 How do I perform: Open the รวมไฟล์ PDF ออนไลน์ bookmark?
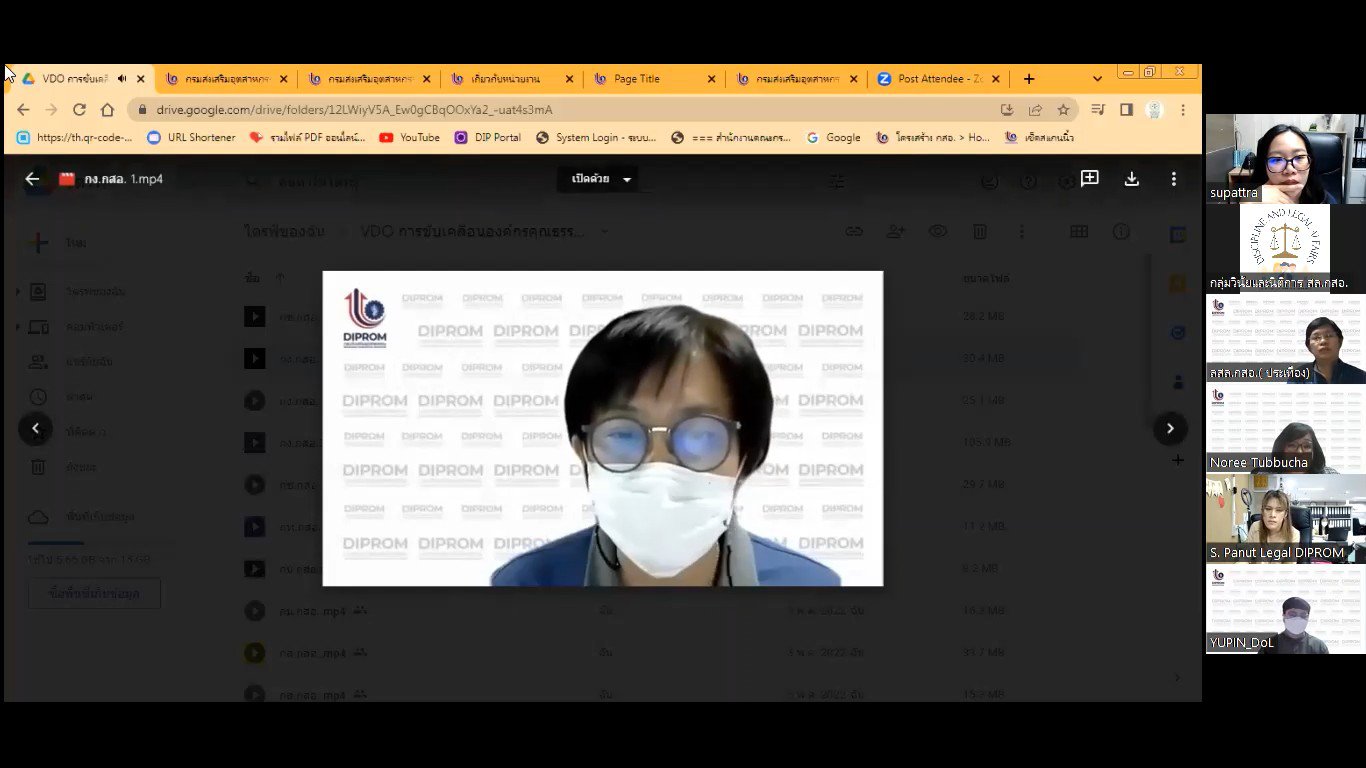(308, 138)
